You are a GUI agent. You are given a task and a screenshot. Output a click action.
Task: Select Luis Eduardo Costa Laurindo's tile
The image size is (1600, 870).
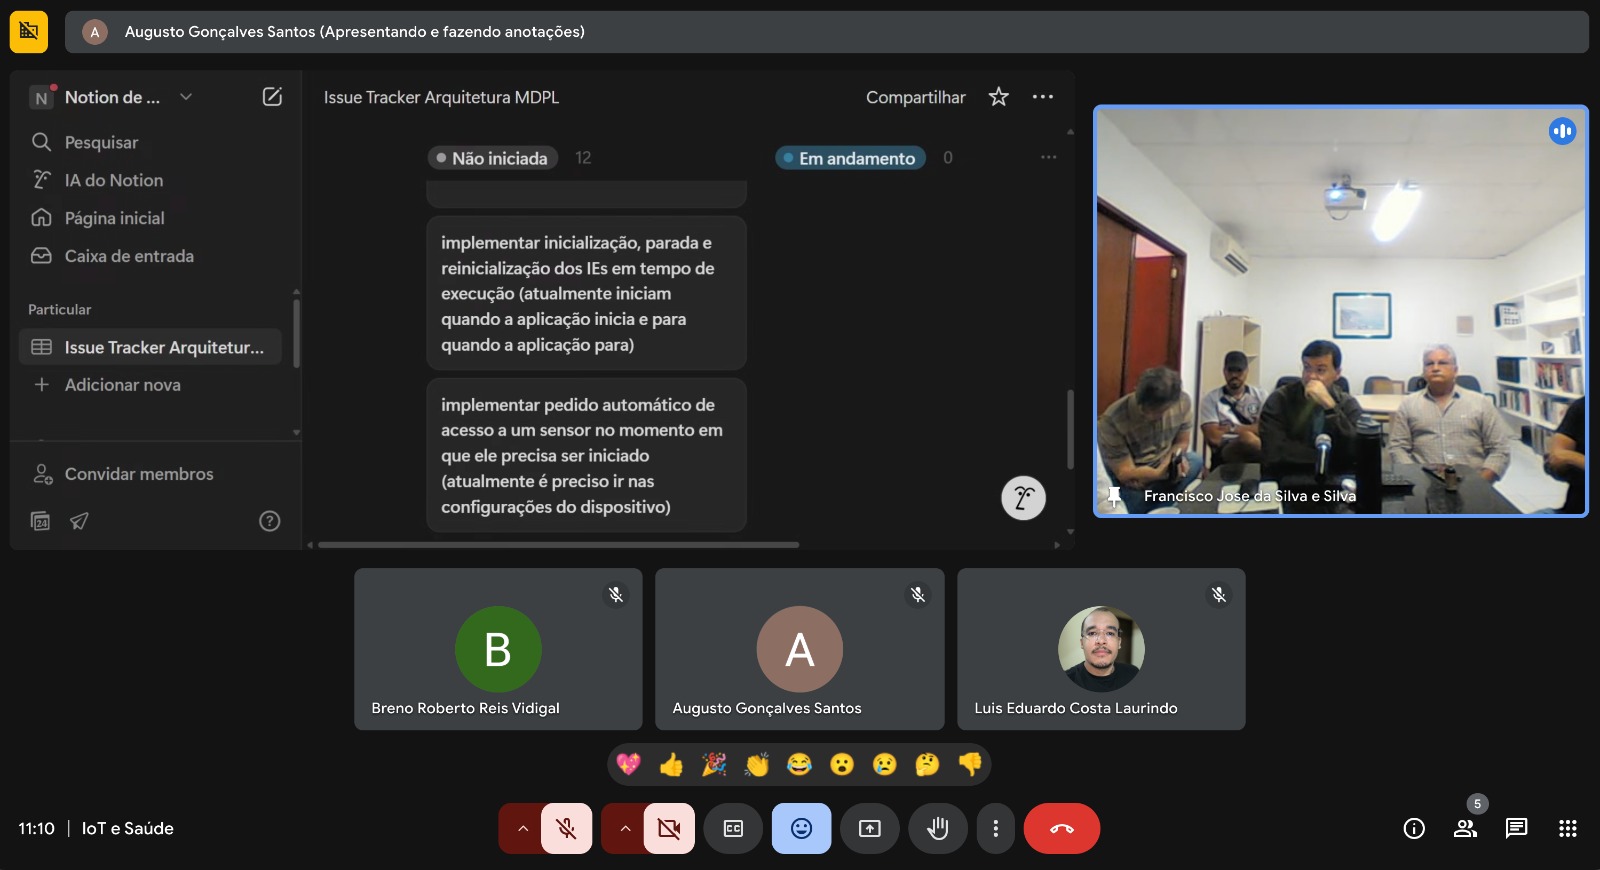tap(1101, 649)
